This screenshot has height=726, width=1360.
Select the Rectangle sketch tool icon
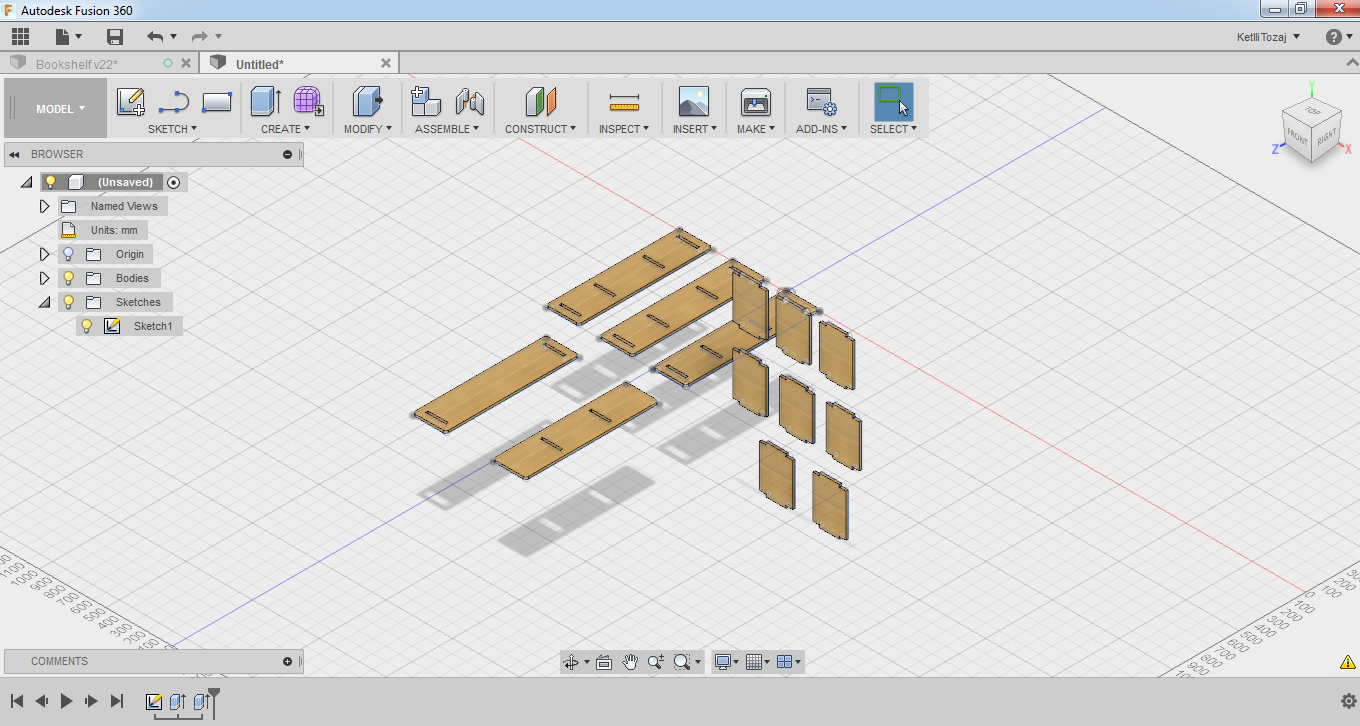pos(217,101)
